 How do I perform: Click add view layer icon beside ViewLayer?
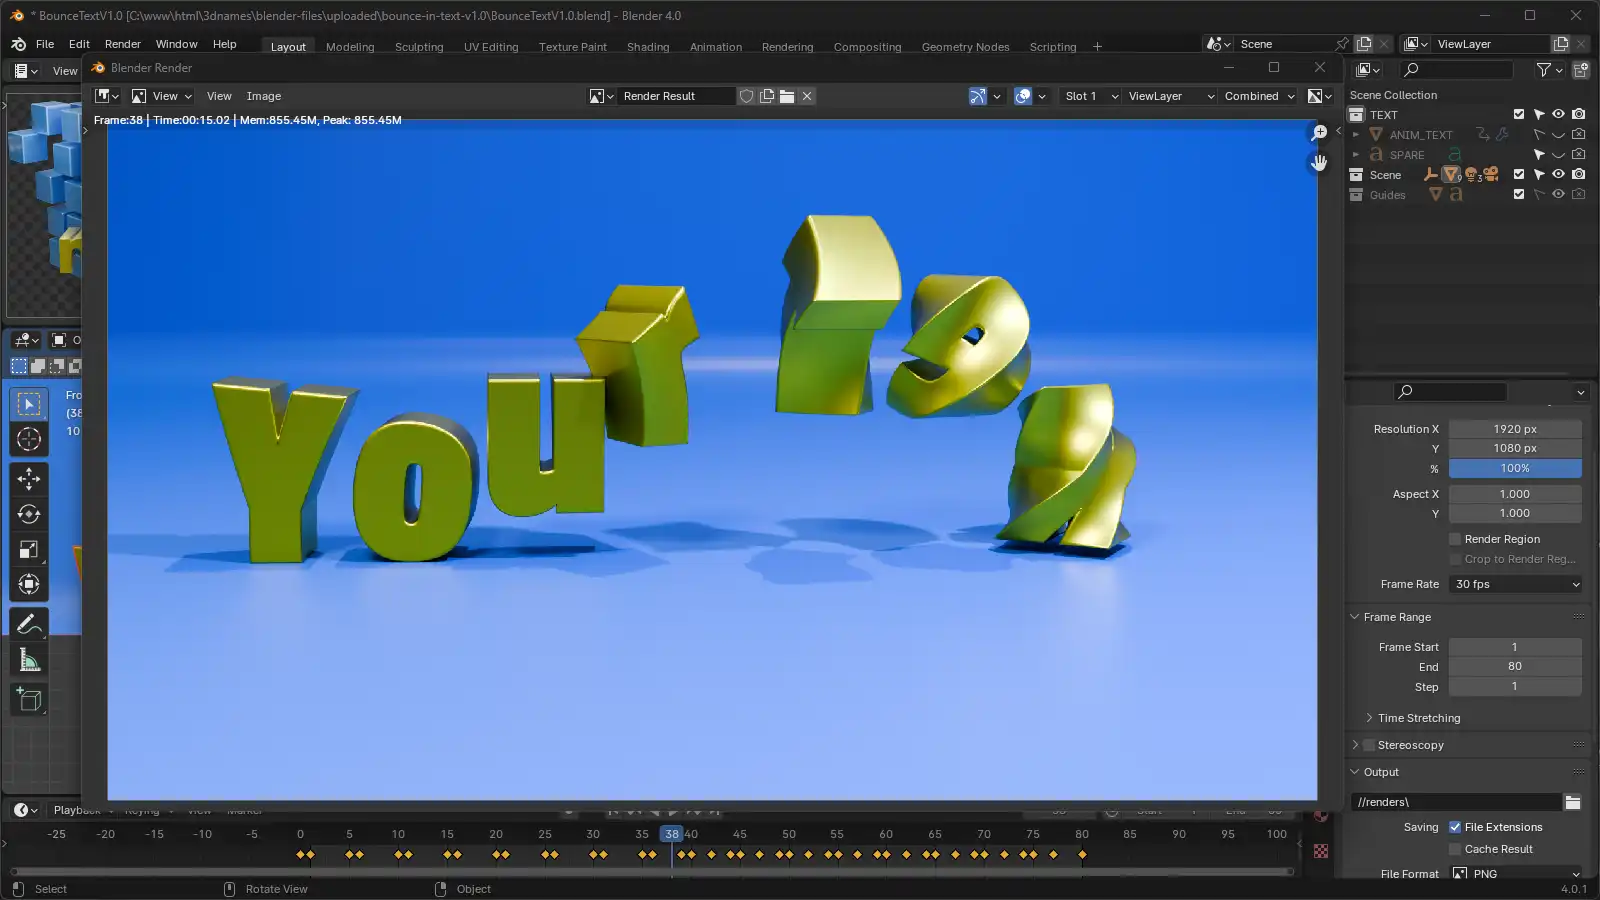(x=1560, y=44)
